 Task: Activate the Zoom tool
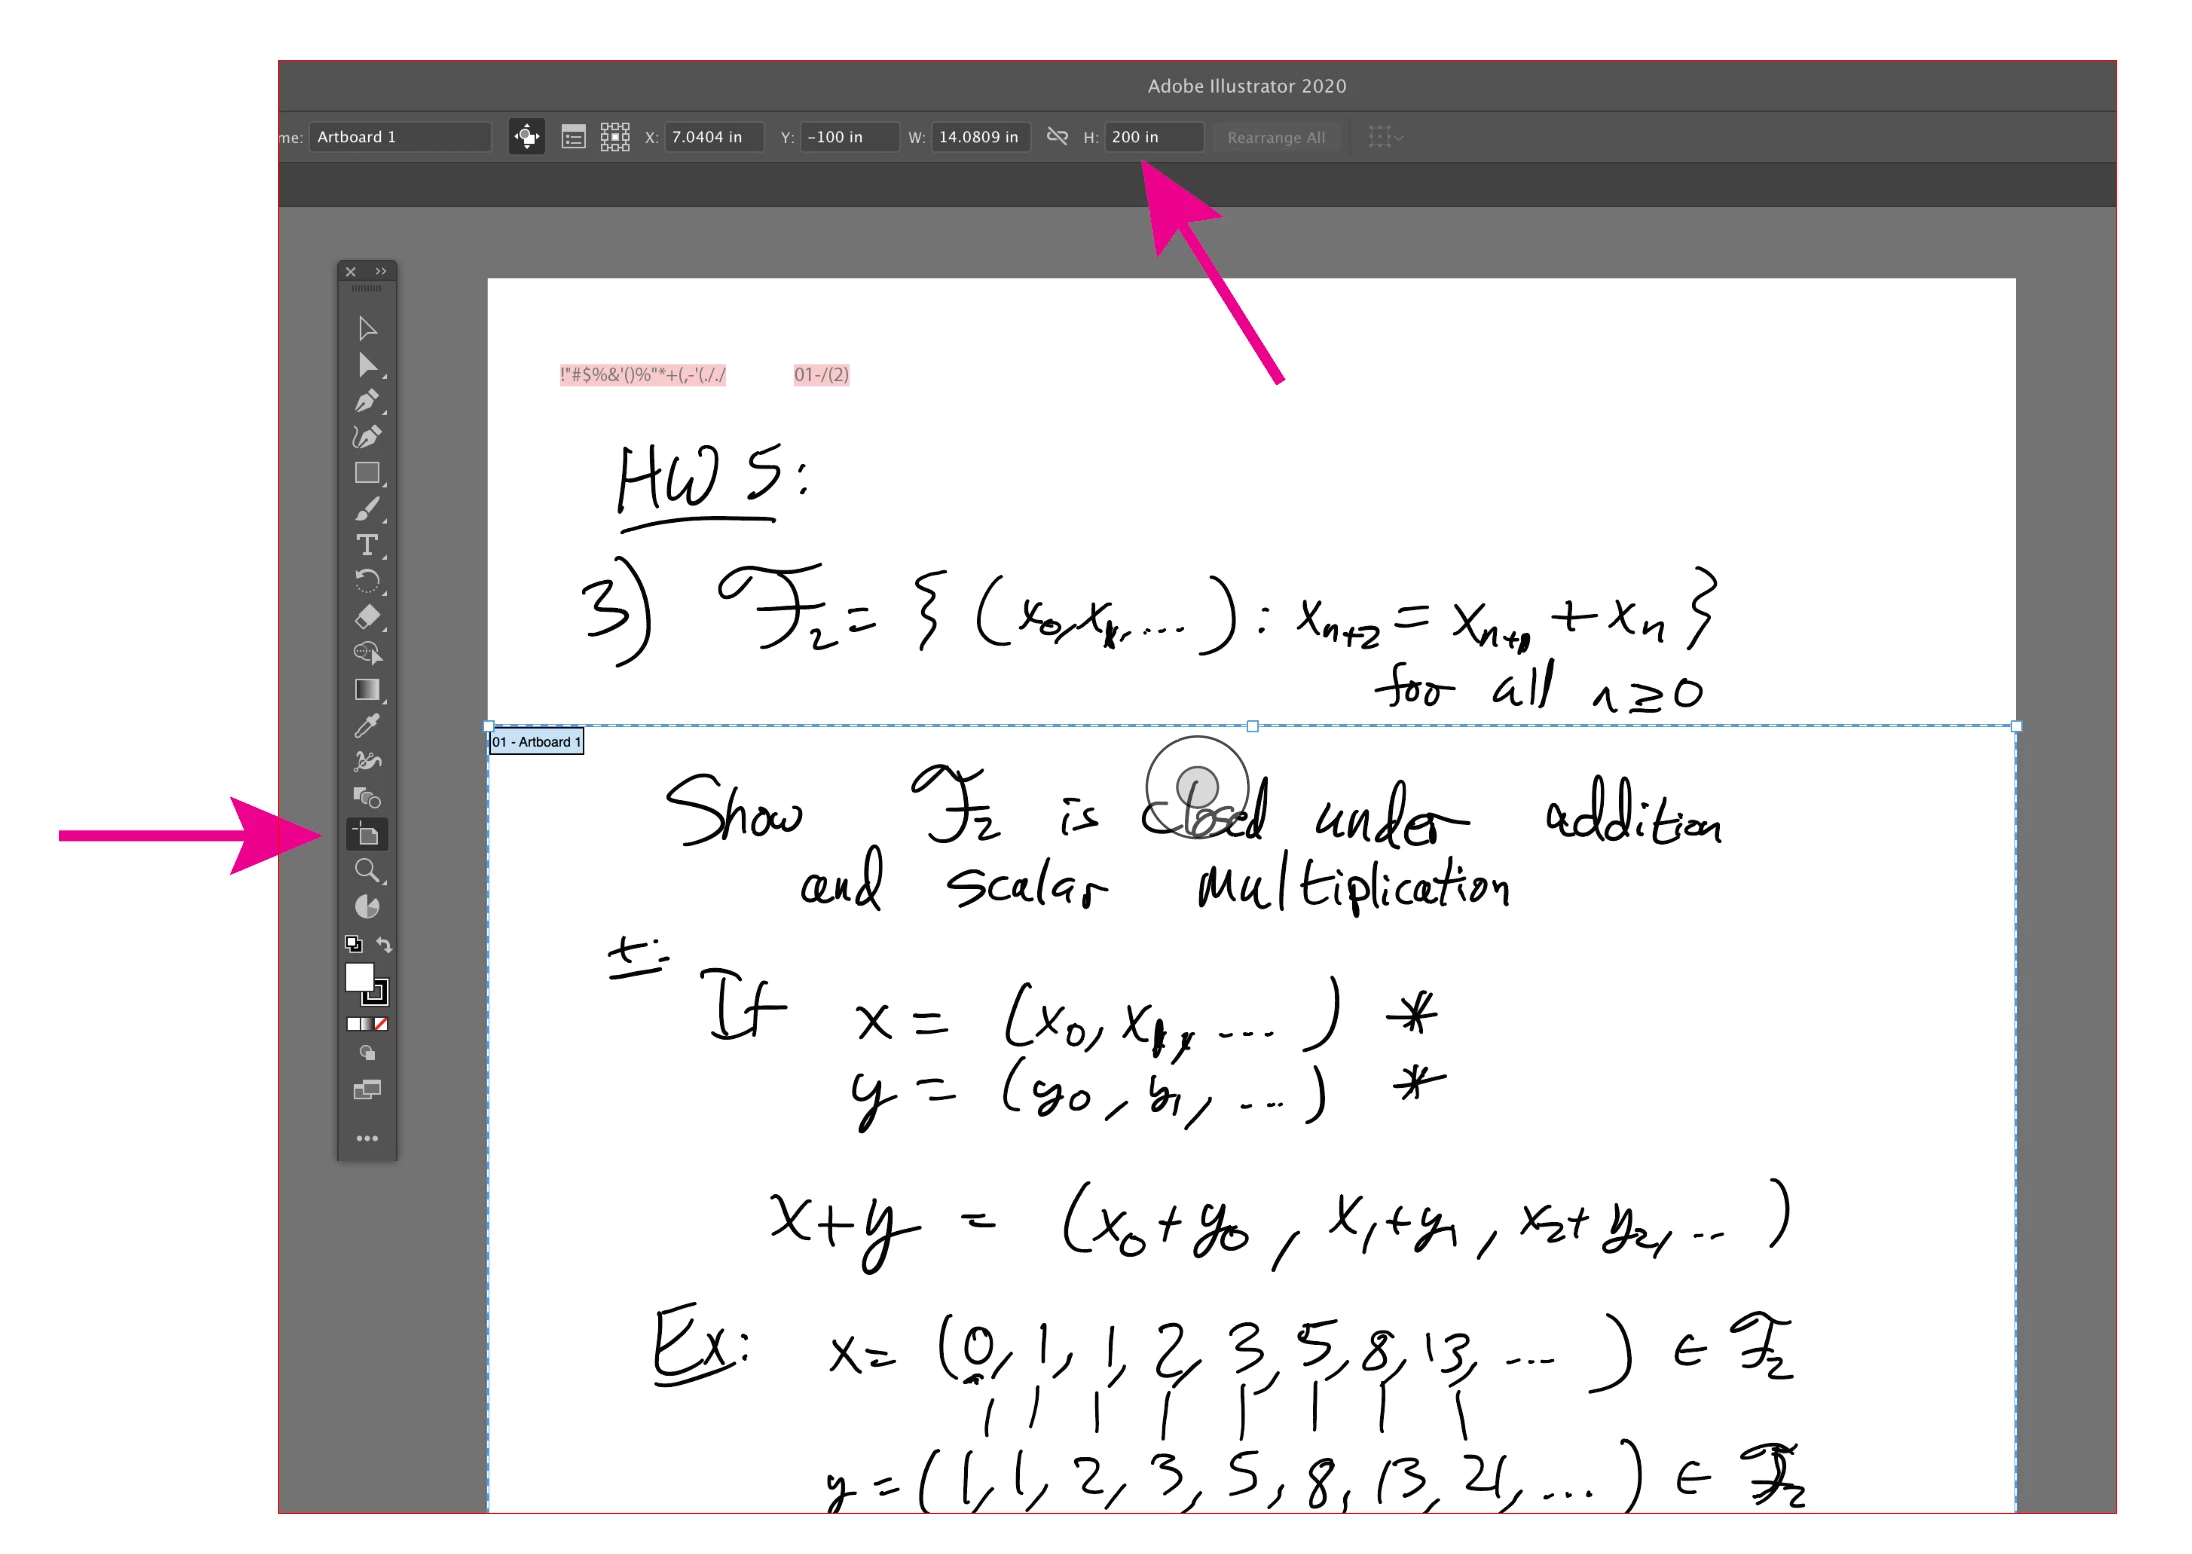tap(367, 870)
